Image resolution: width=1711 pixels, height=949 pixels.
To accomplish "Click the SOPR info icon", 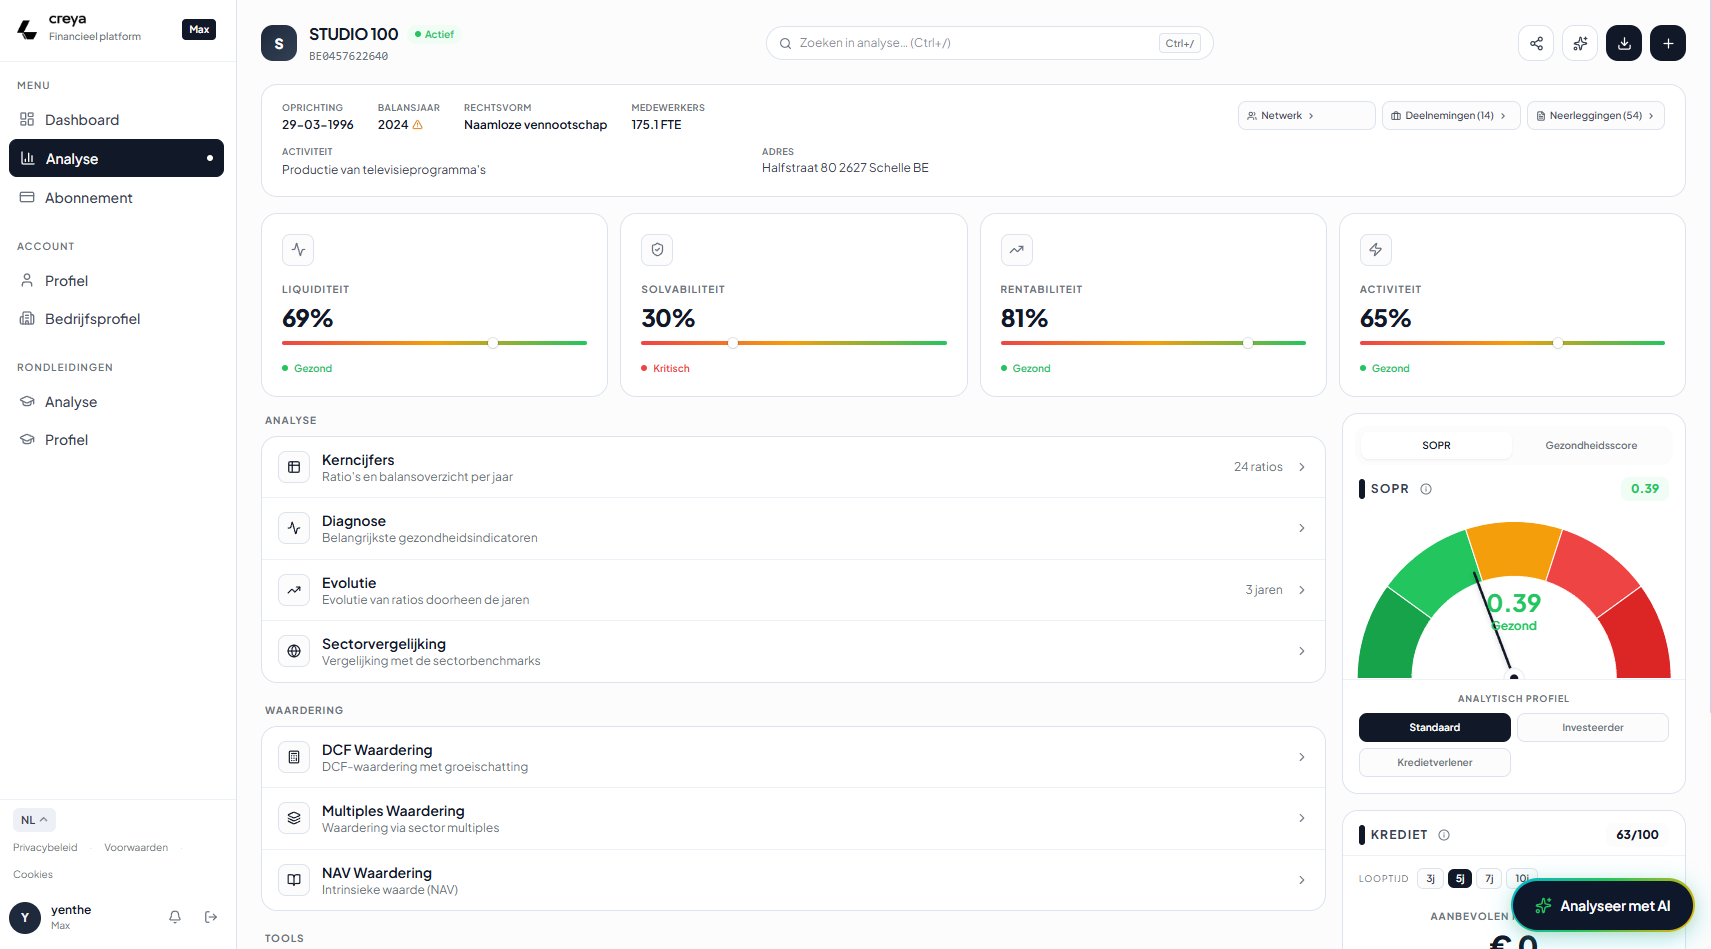I will 1426,489.
